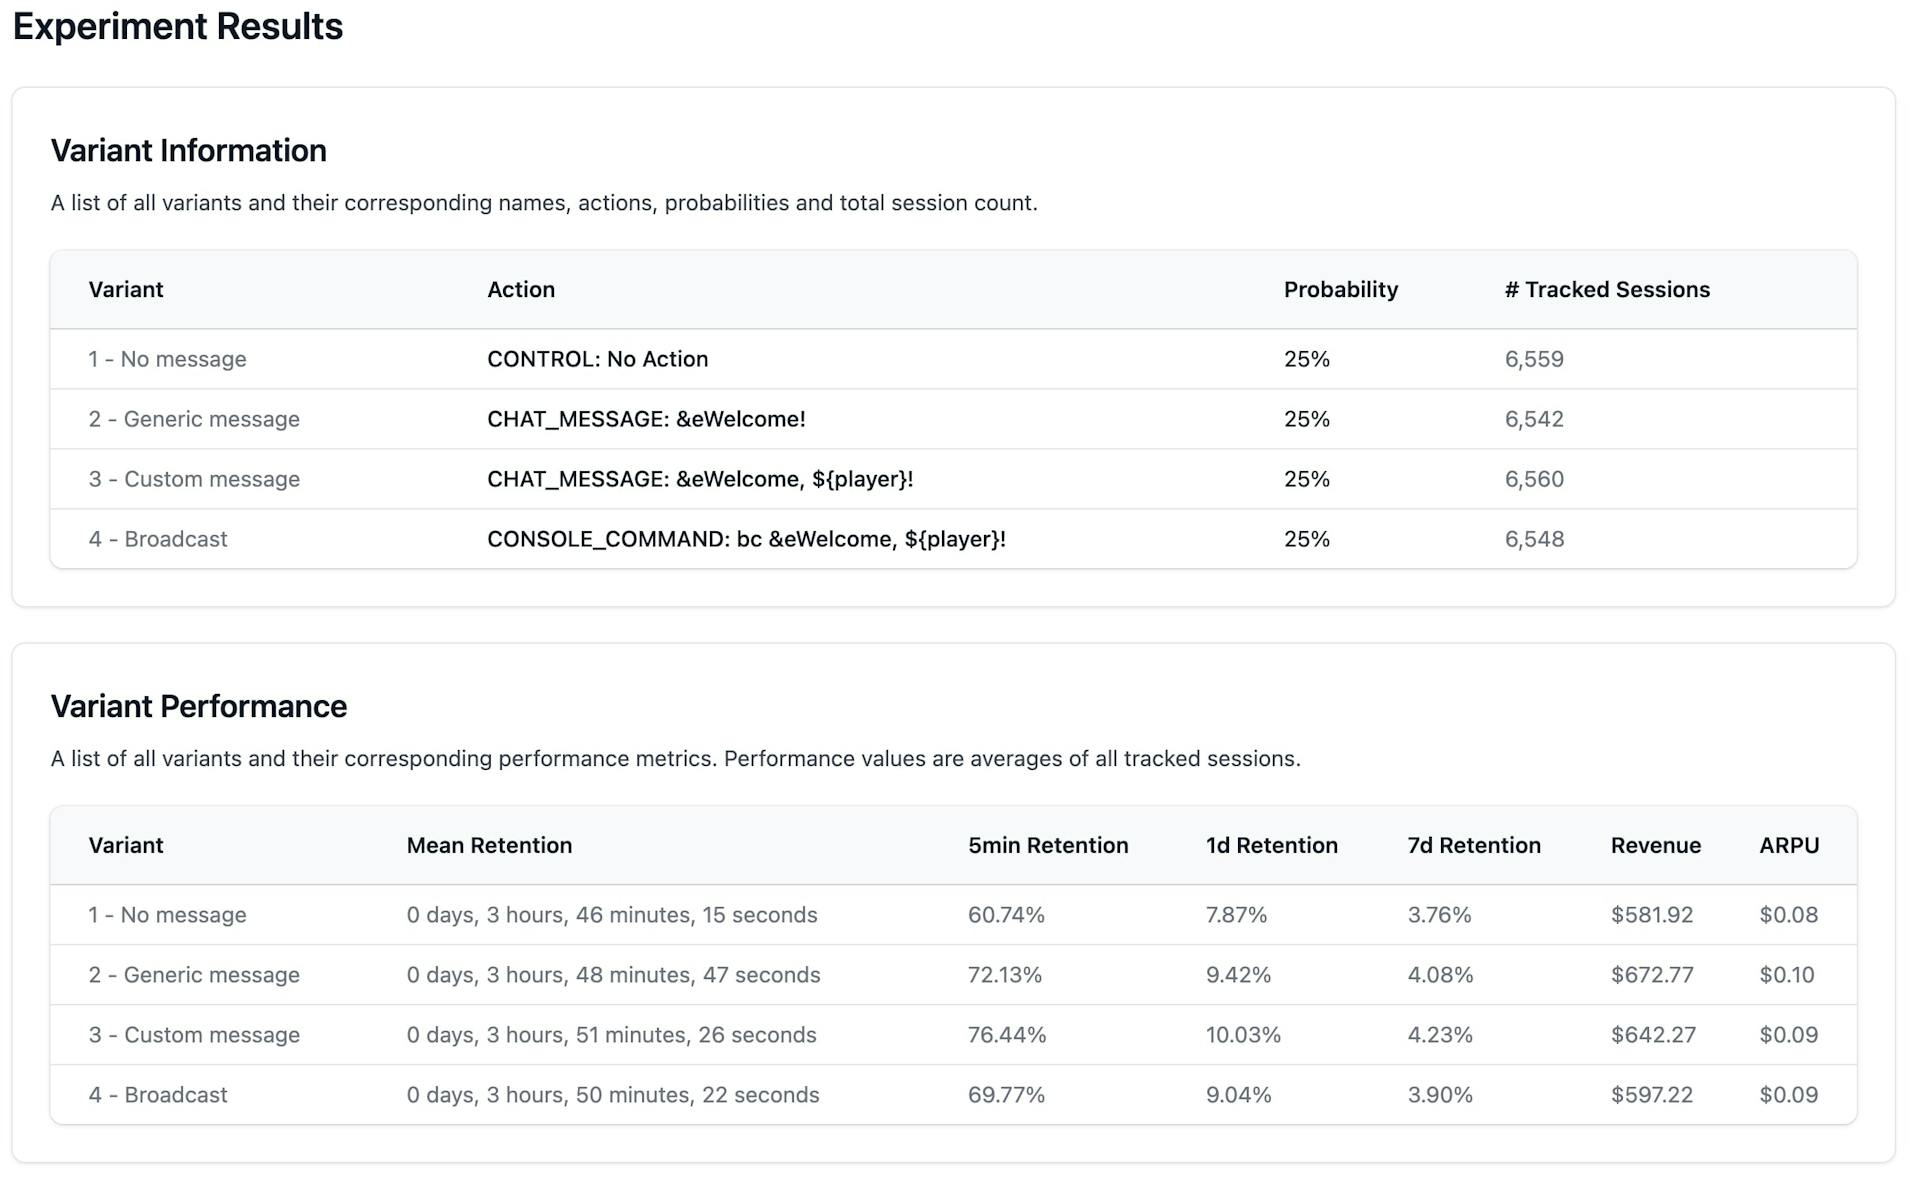
Task: Click 5min retention value 72.13%
Action: tap(1005, 975)
